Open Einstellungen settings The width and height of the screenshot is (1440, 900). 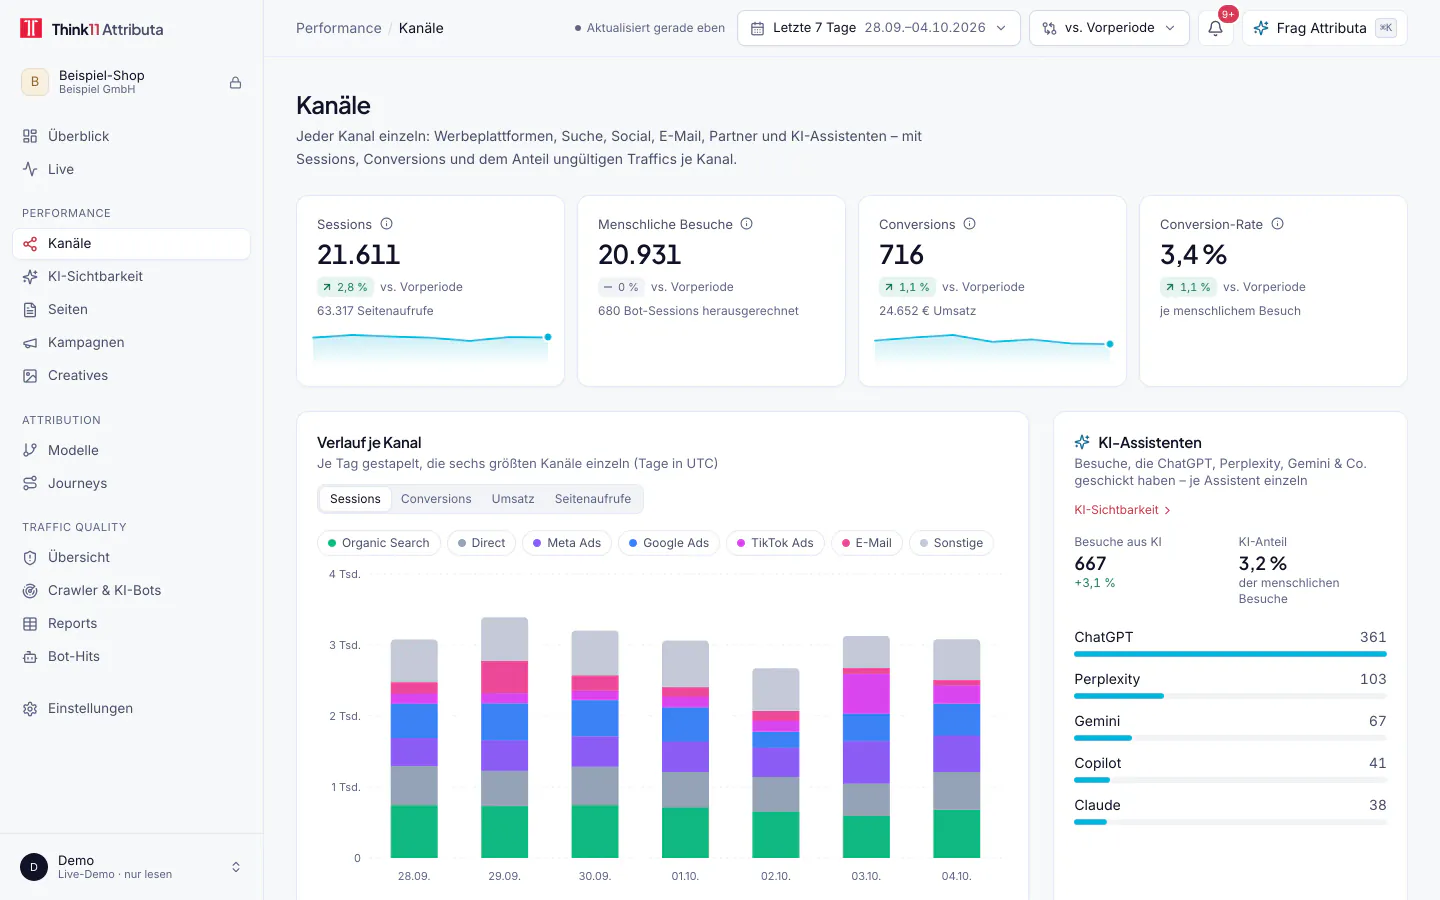click(131, 708)
